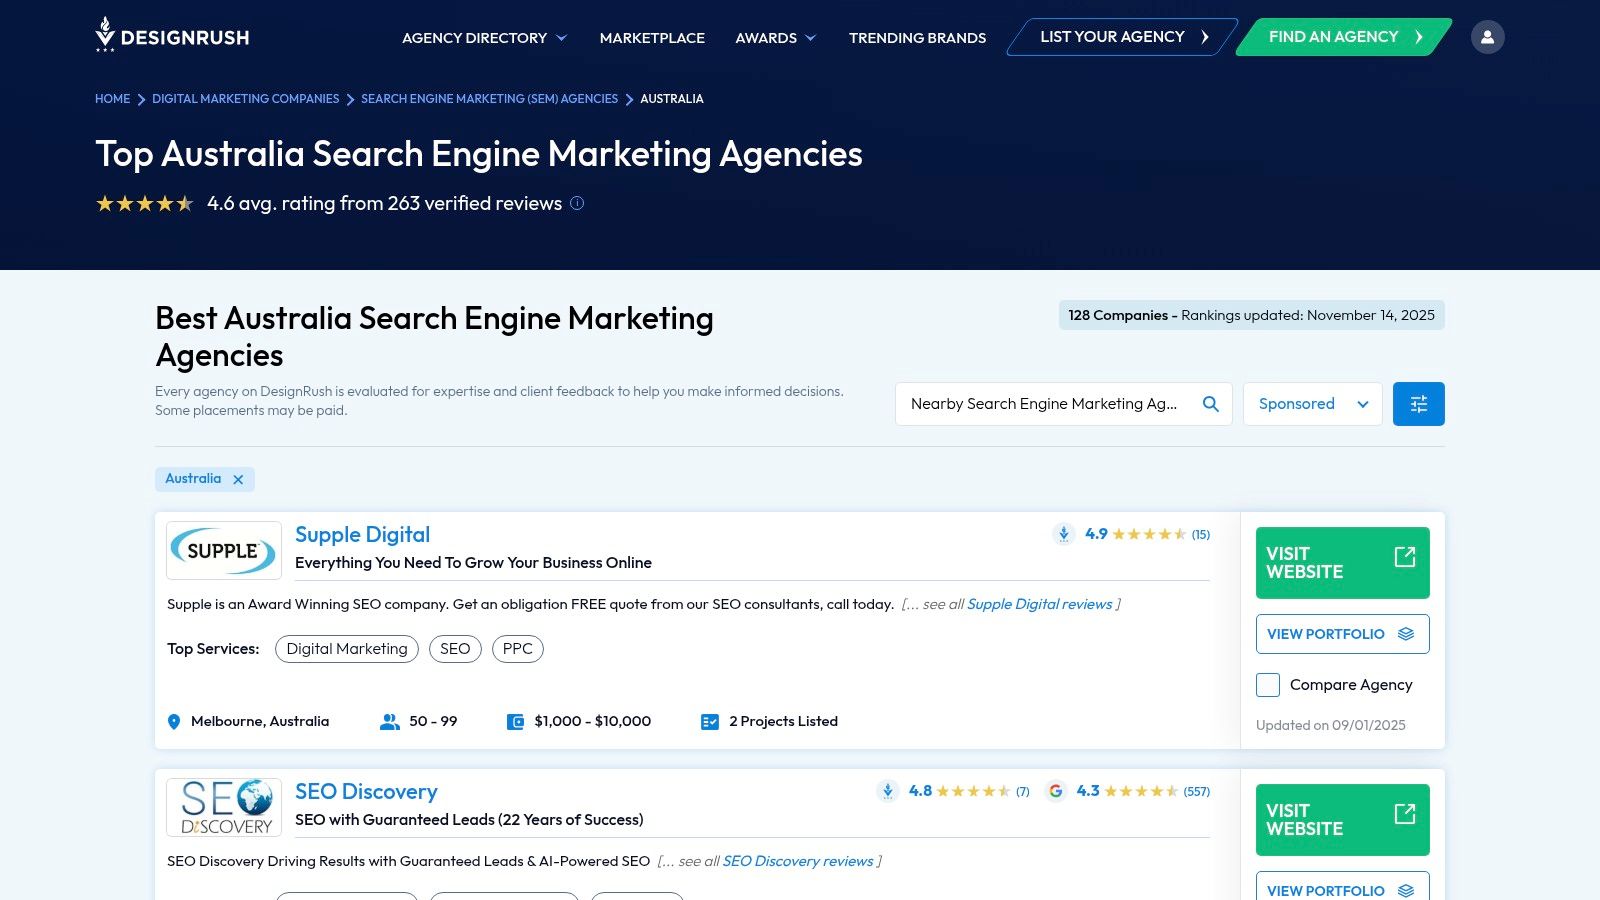This screenshot has height=900, width=1600.
Task: Select the Digital Marketing service tag
Action: [x=347, y=649]
